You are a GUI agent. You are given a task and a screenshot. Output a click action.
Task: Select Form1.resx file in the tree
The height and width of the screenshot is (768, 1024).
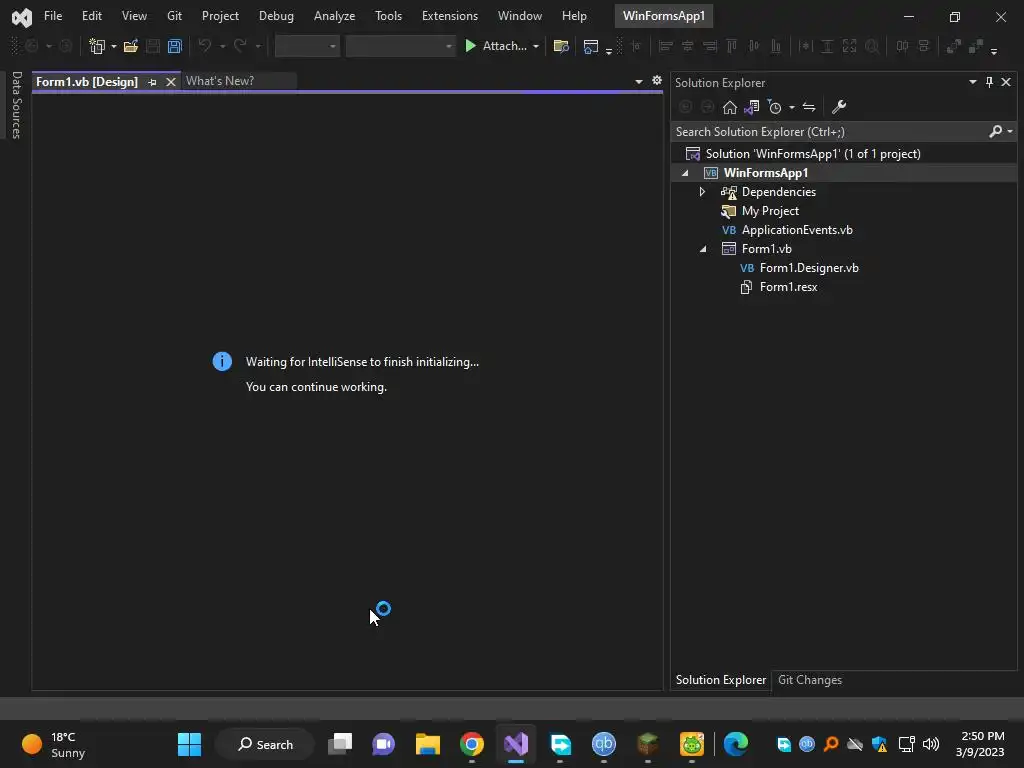coord(788,287)
